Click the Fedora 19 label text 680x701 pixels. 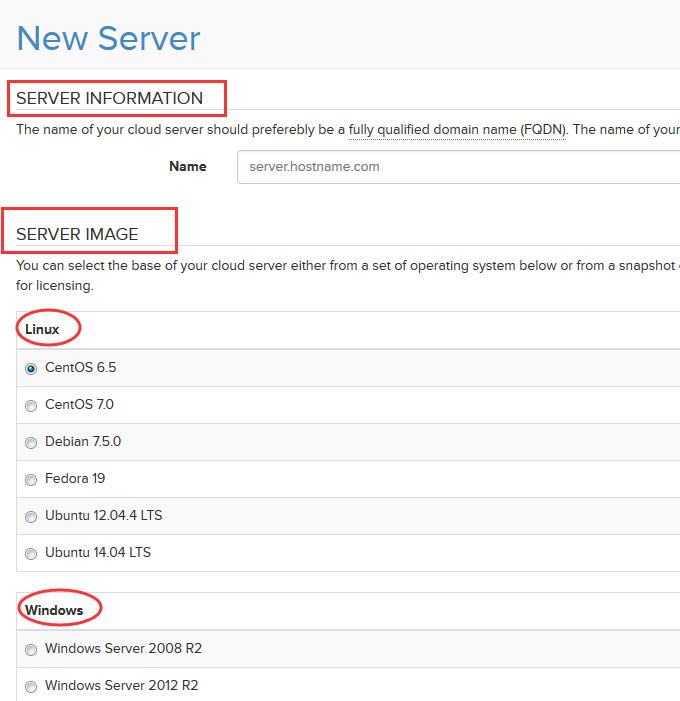pyautogui.click(x=75, y=479)
